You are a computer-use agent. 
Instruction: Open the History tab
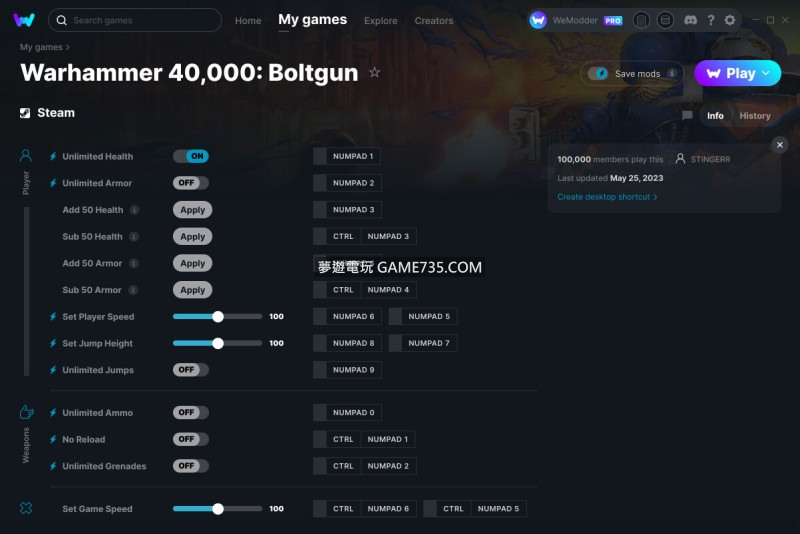[755, 116]
